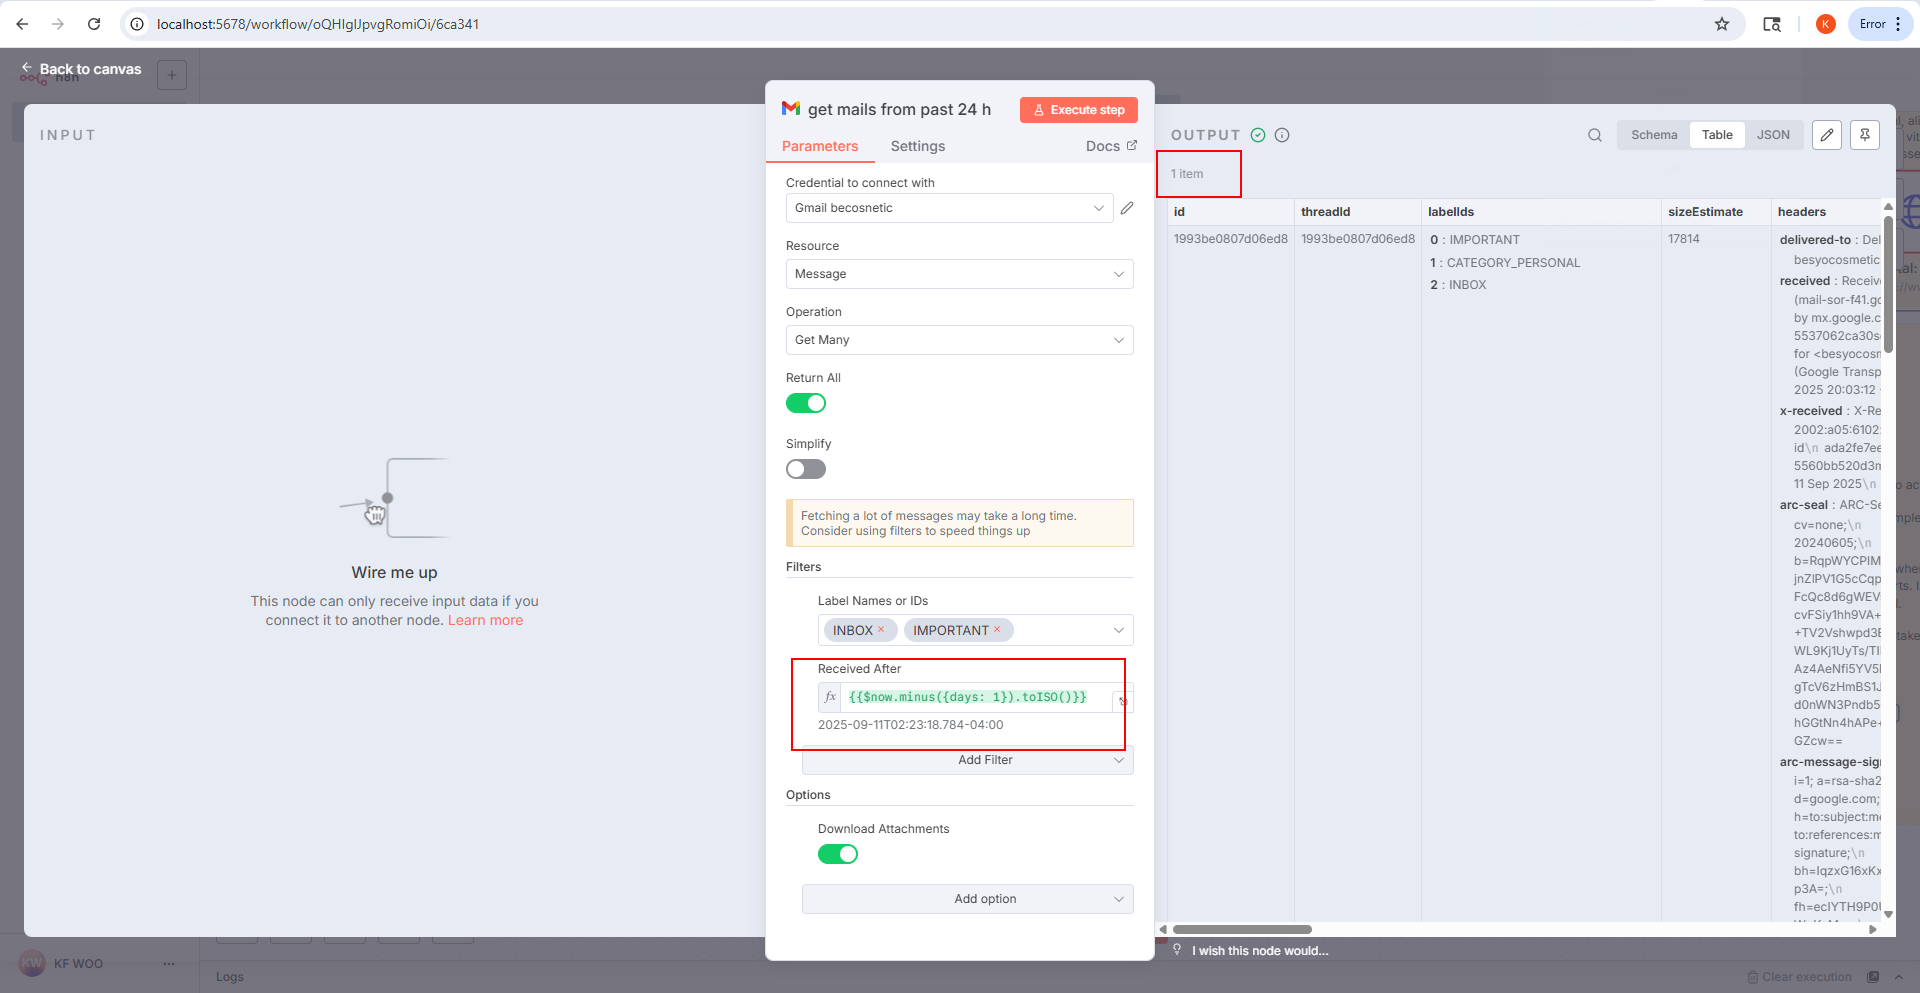This screenshot has height=993, width=1920.
Task: Click the '1 item' output count
Action: click(1187, 174)
